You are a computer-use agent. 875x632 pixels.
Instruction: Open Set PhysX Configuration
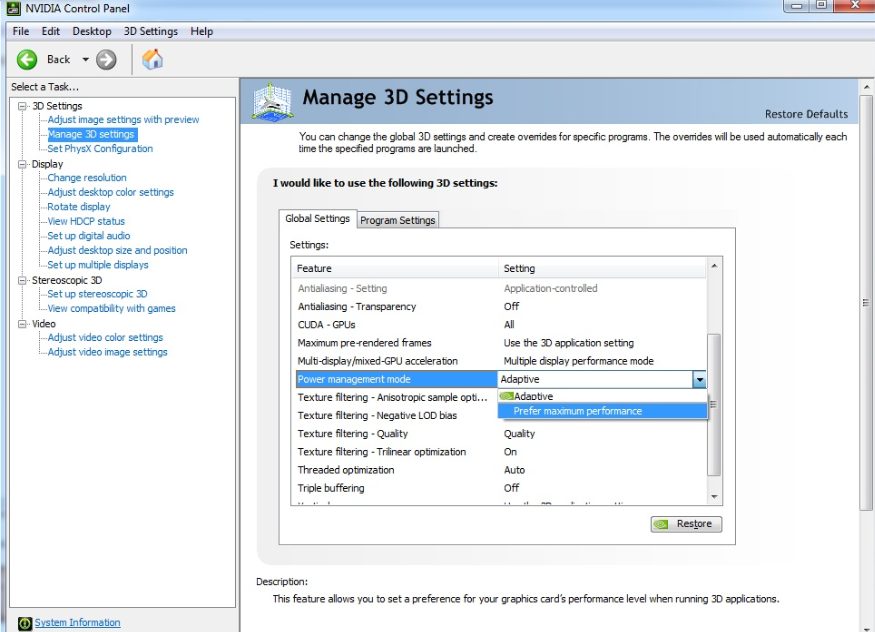coord(100,148)
